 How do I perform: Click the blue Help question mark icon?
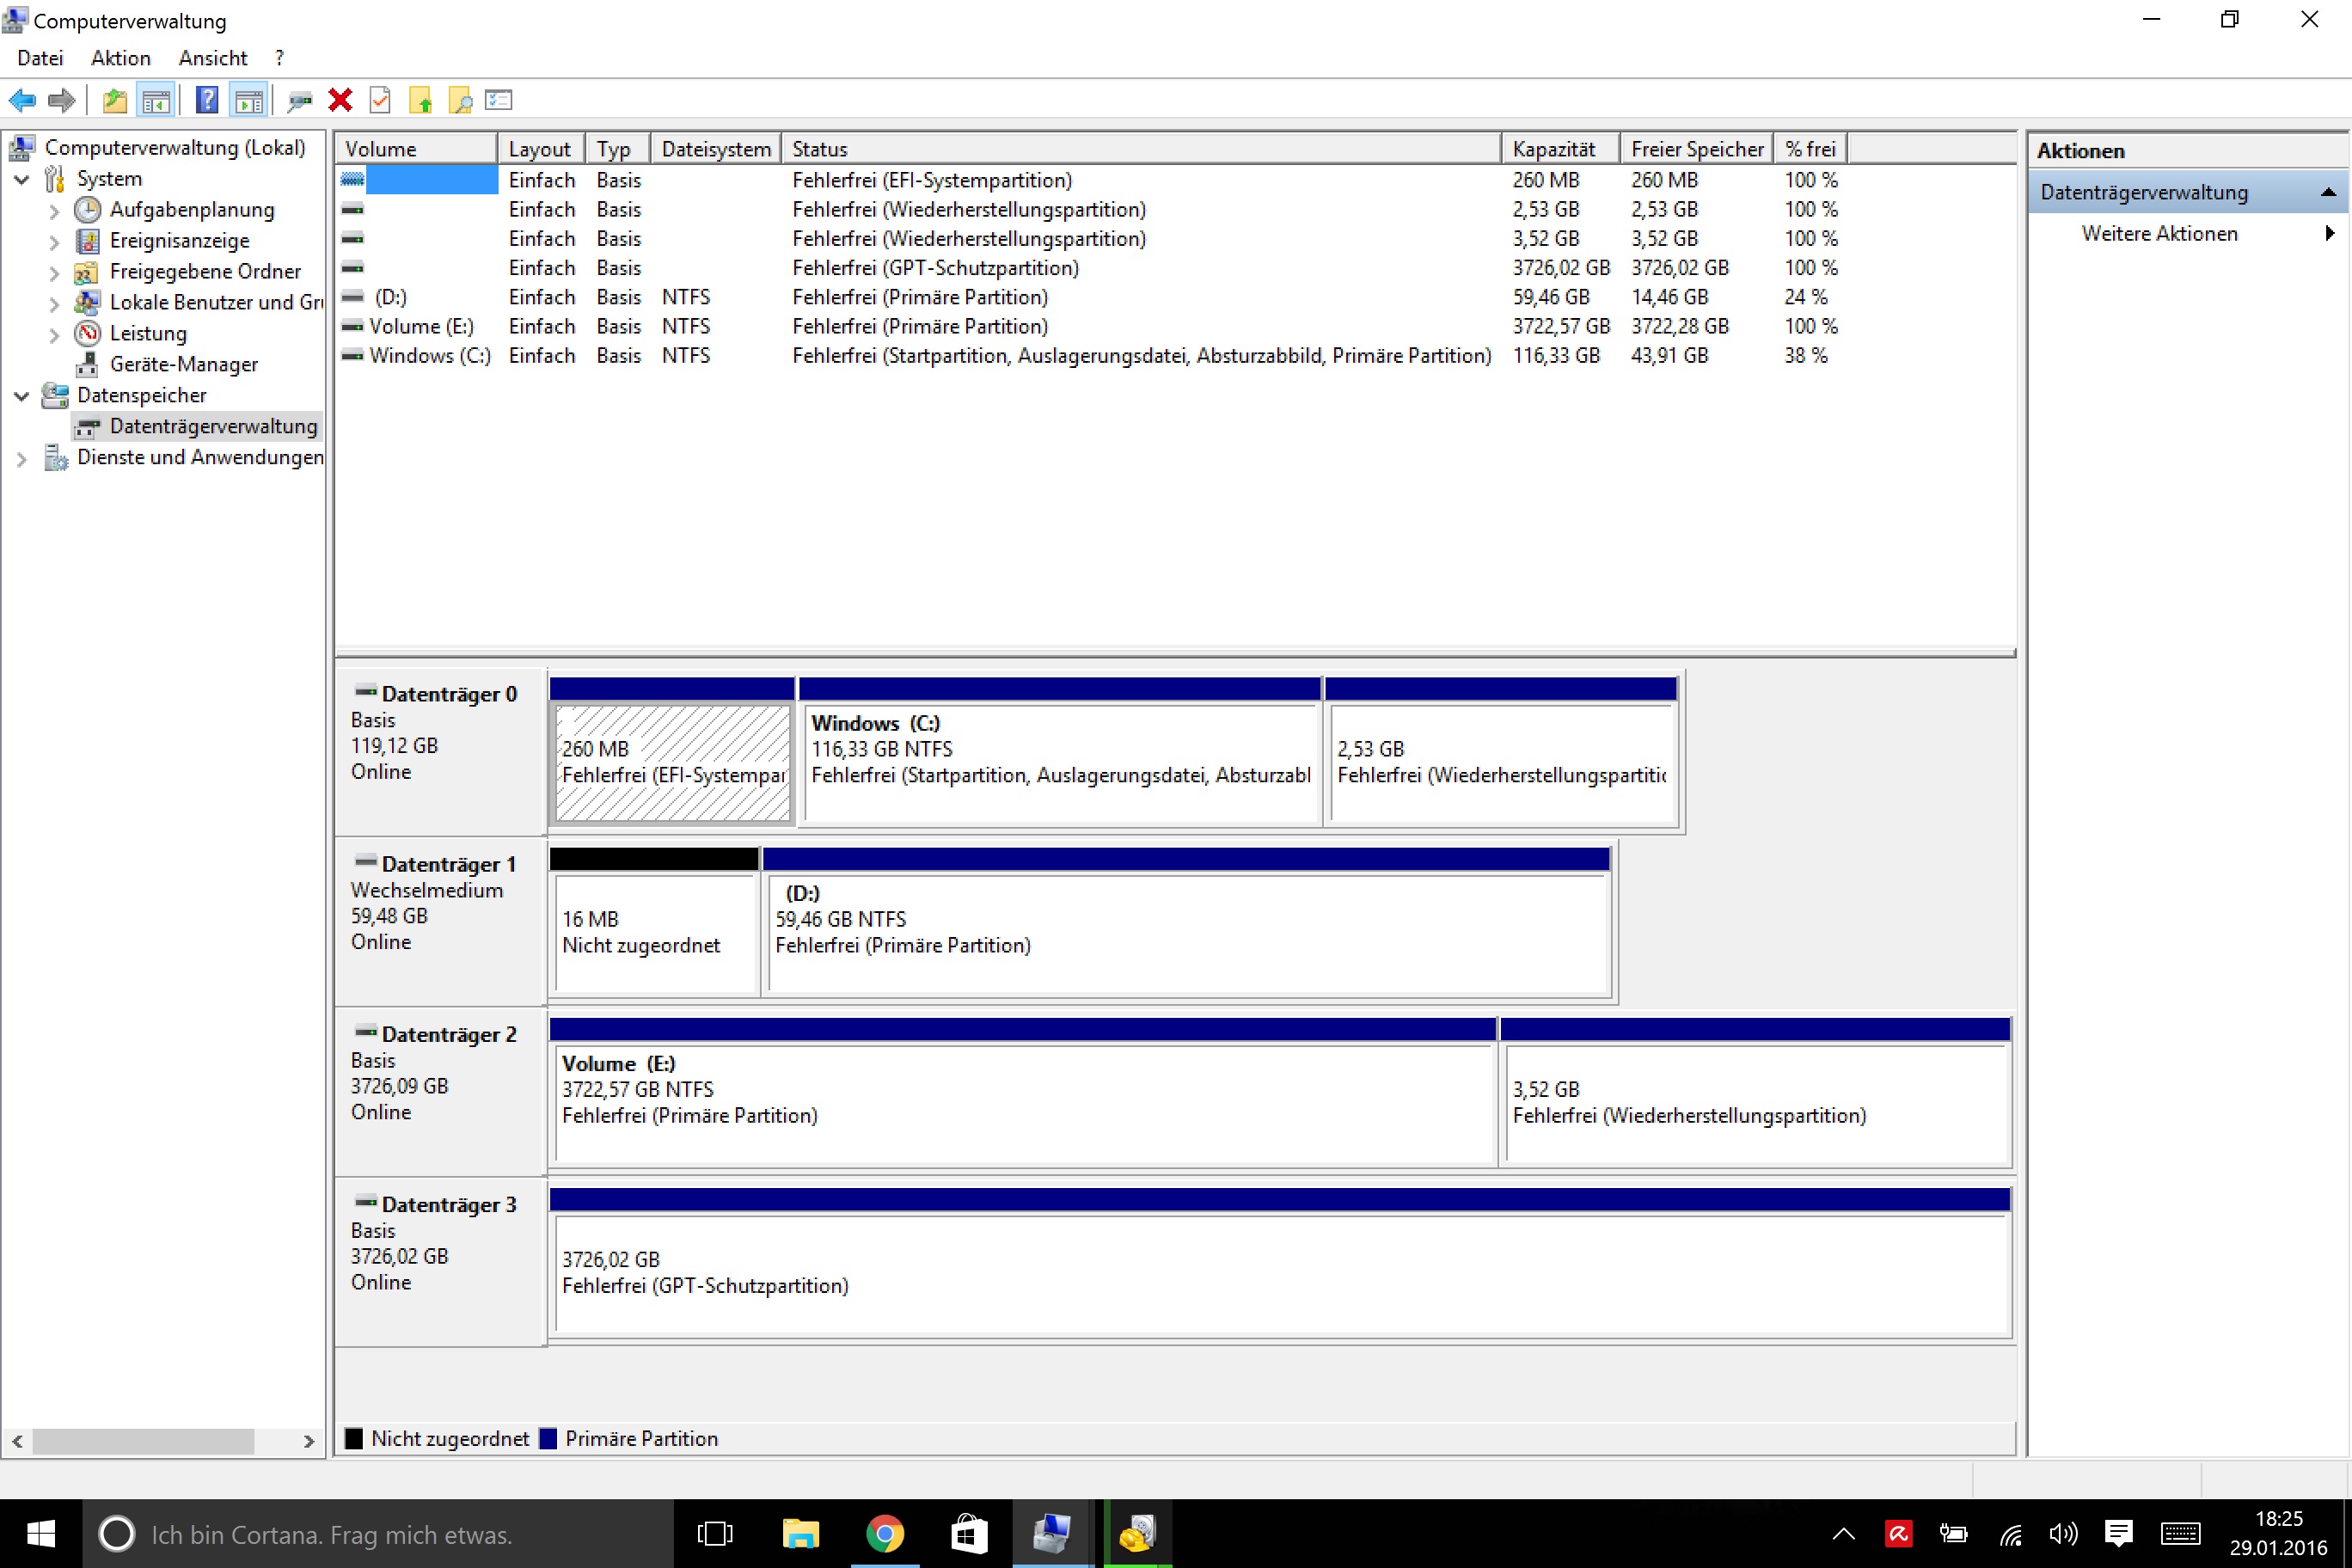[207, 100]
